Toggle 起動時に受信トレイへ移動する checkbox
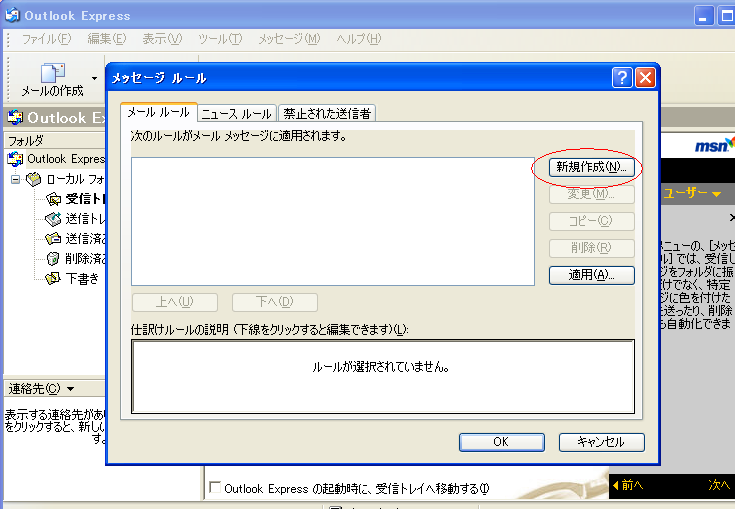The width and height of the screenshot is (735, 509). point(215,487)
